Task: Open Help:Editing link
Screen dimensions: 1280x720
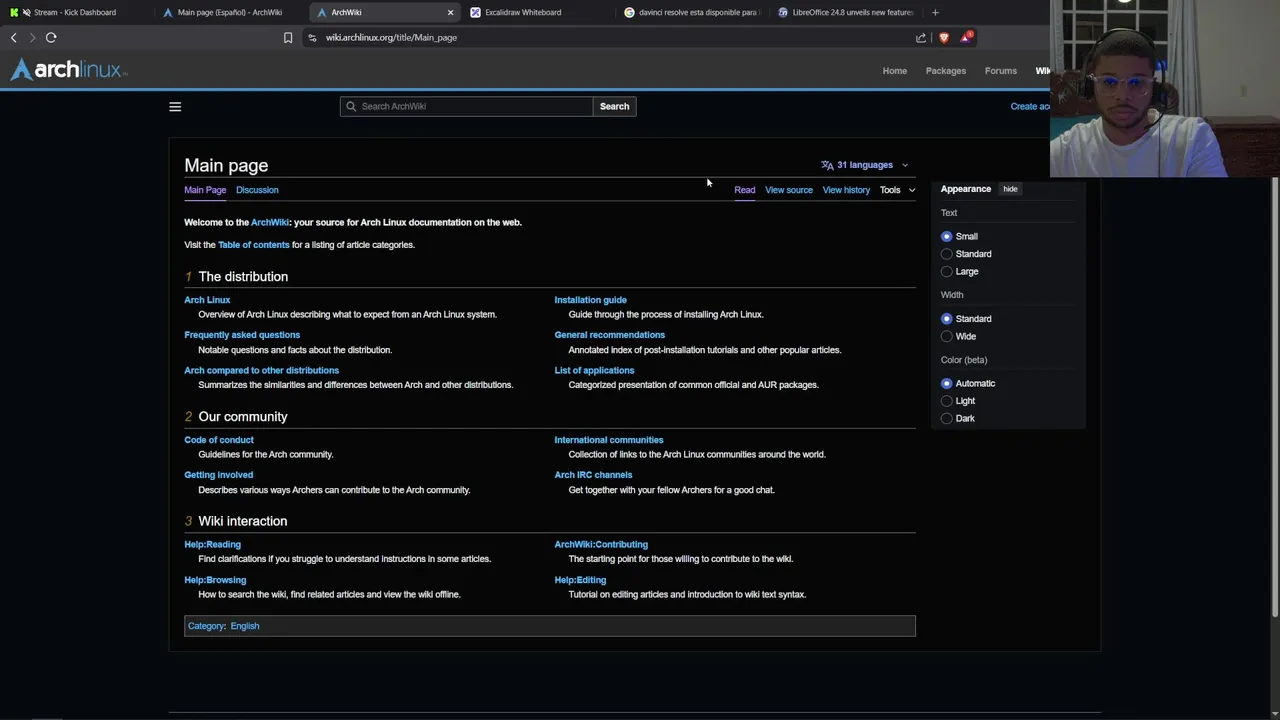Action: (580, 580)
